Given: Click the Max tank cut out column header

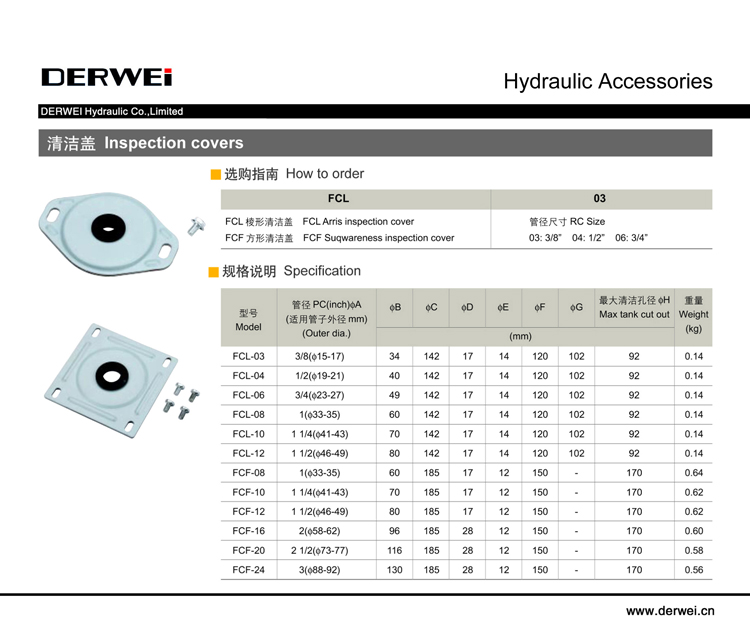Looking at the screenshot, I should point(634,307).
